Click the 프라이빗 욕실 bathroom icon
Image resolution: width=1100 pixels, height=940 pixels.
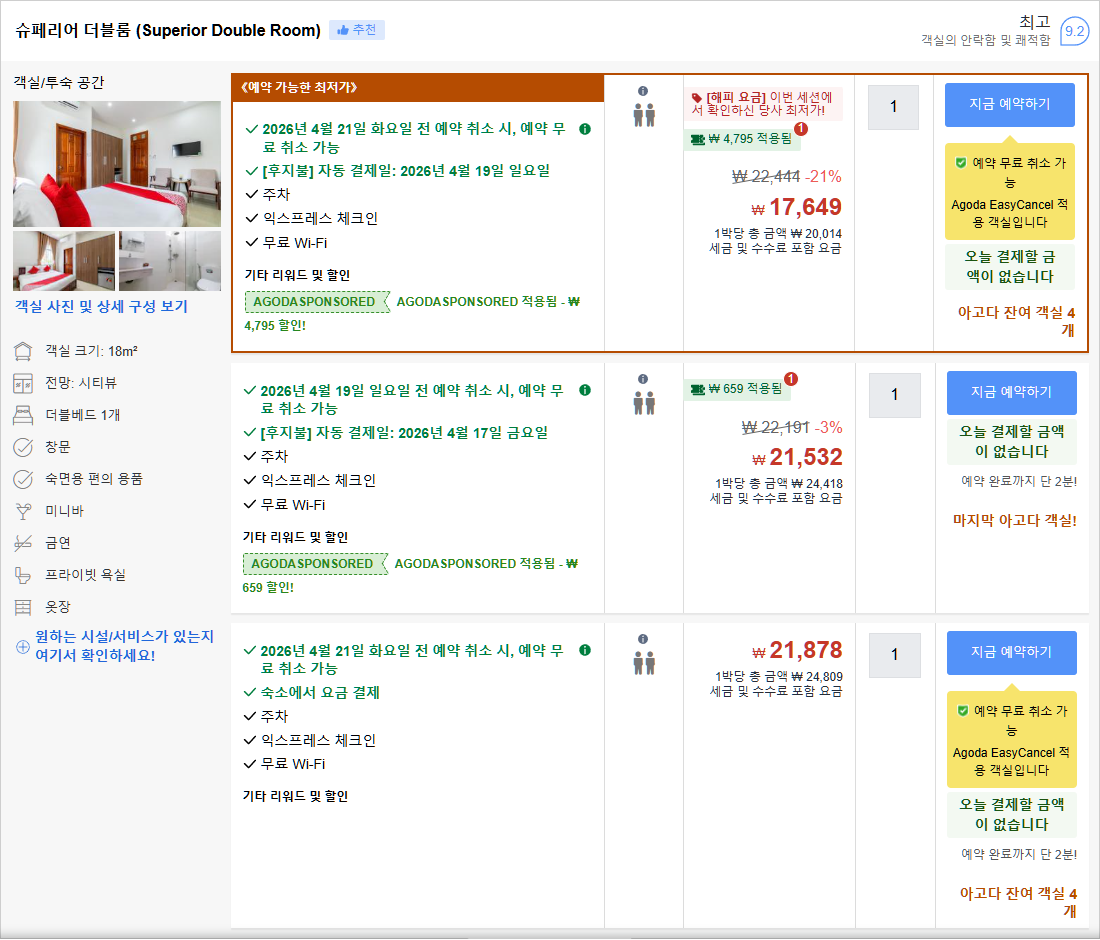click(23, 575)
